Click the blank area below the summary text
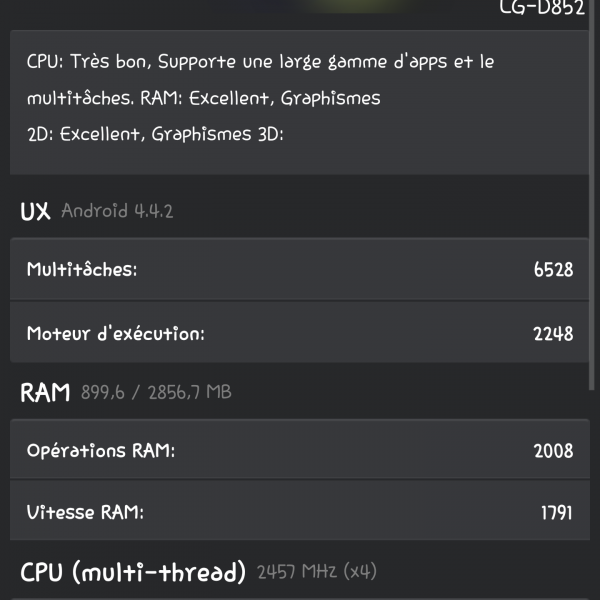Image resolution: width=600 pixels, height=600 pixels. (300, 160)
